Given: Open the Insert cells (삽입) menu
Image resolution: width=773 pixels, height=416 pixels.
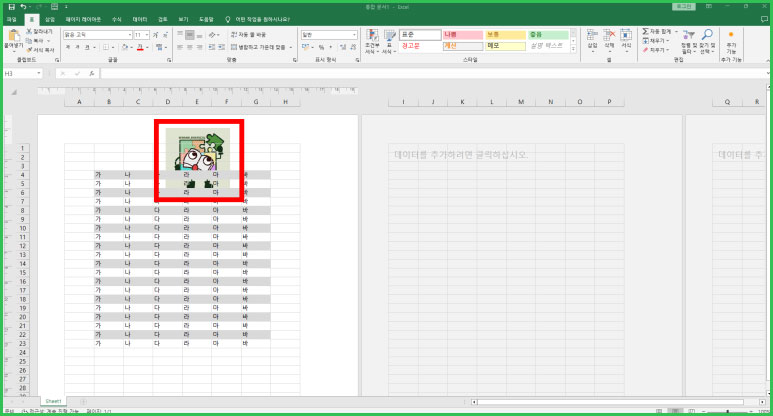Looking at the screenshot, I should pos(592,41).
